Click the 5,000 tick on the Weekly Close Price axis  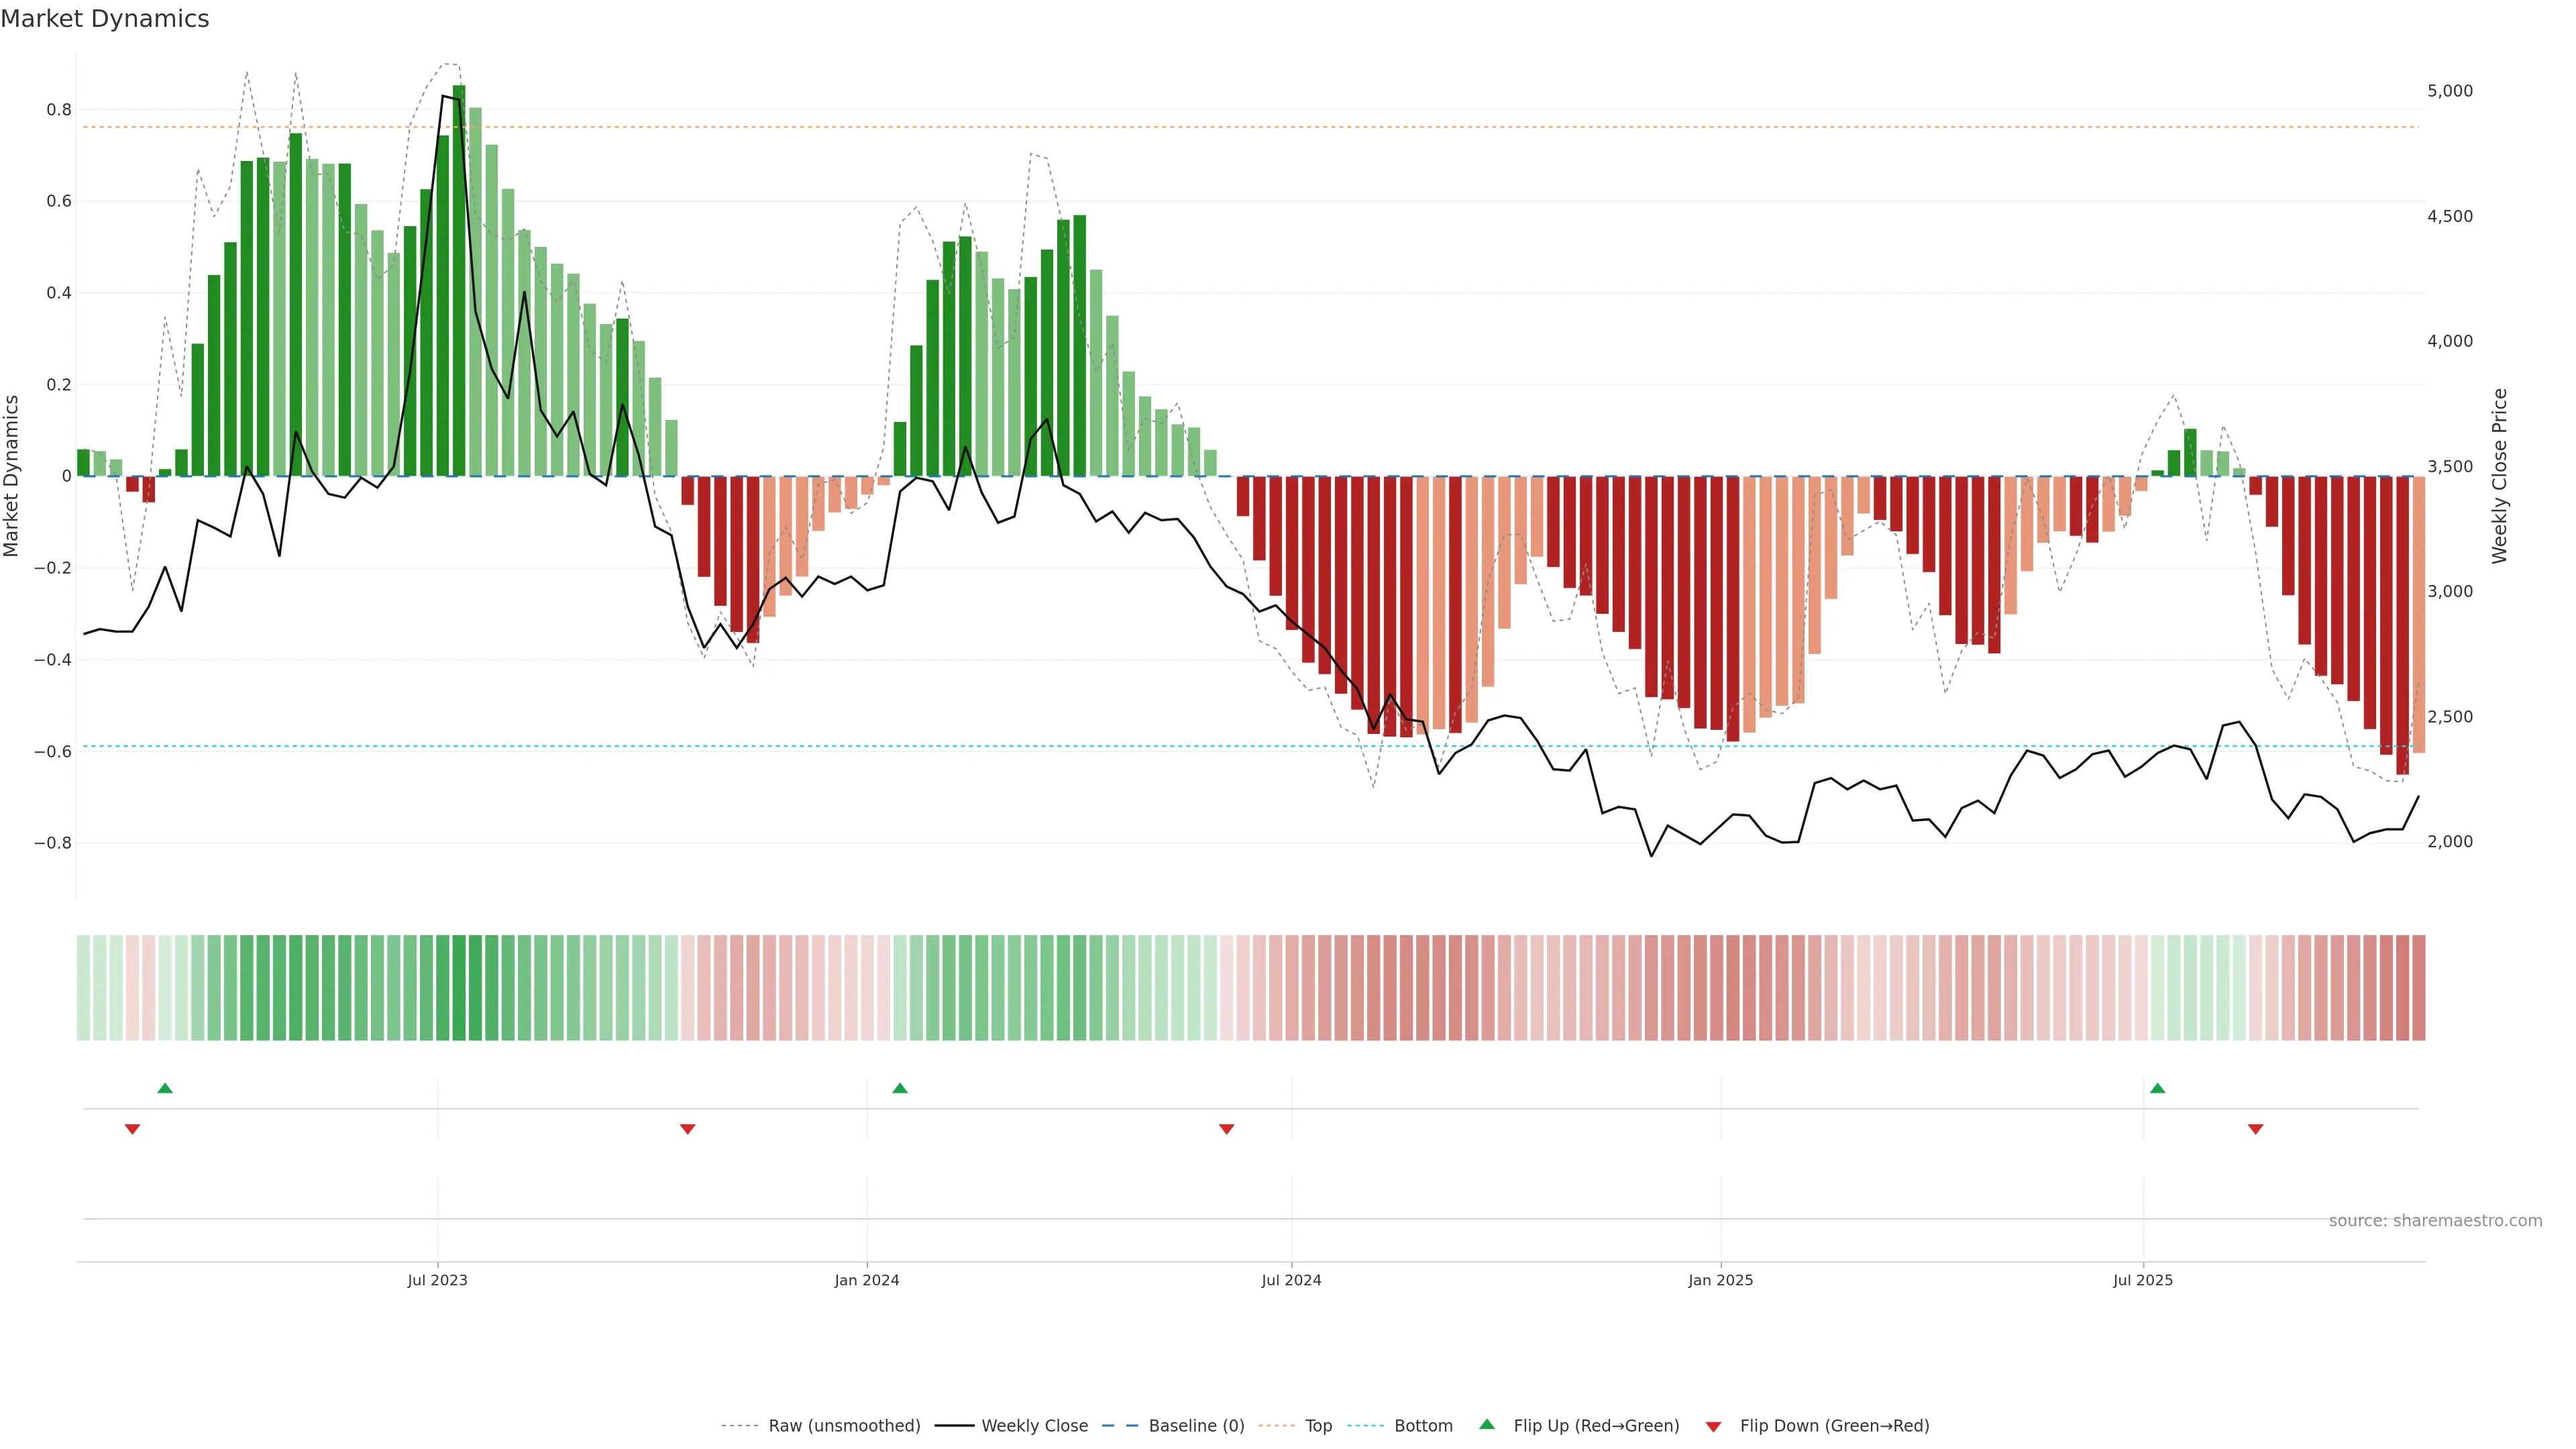tap(2449, 91)
